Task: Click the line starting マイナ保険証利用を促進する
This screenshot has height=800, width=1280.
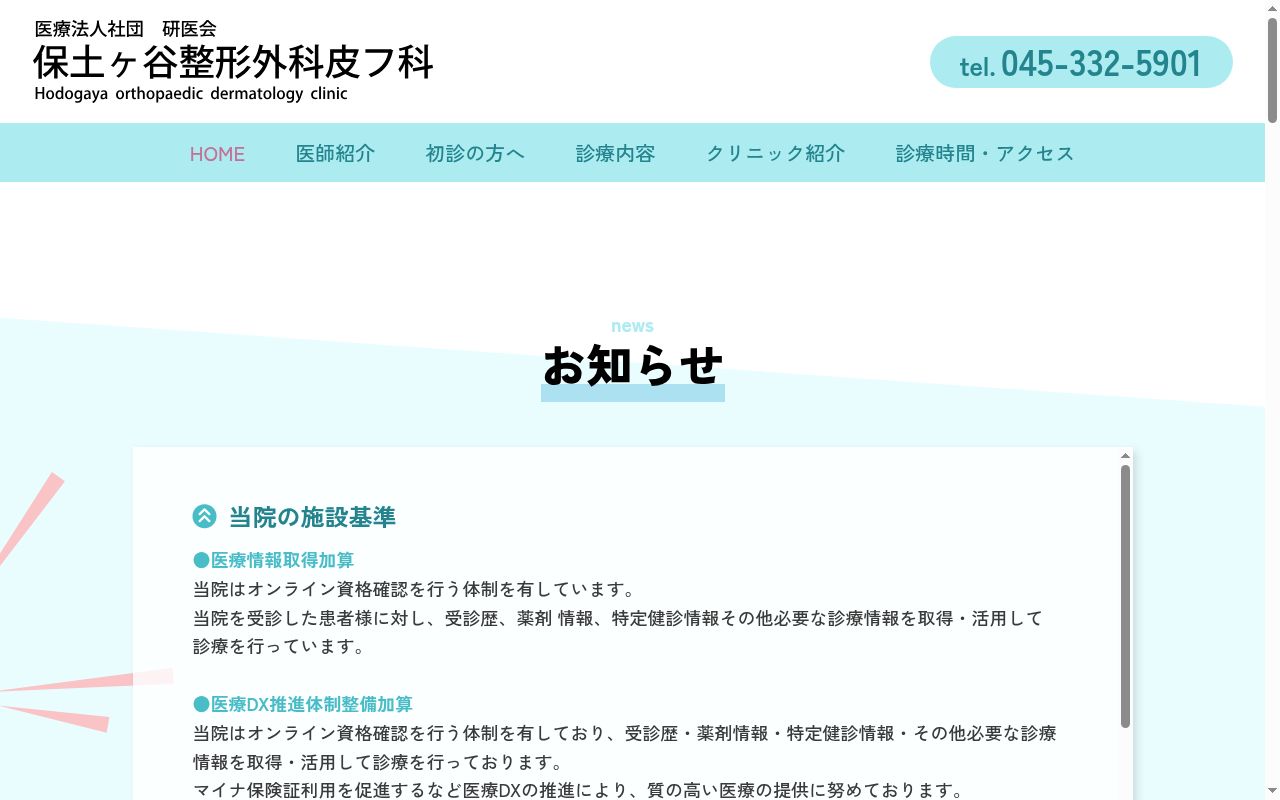Action: click(578, 790)
